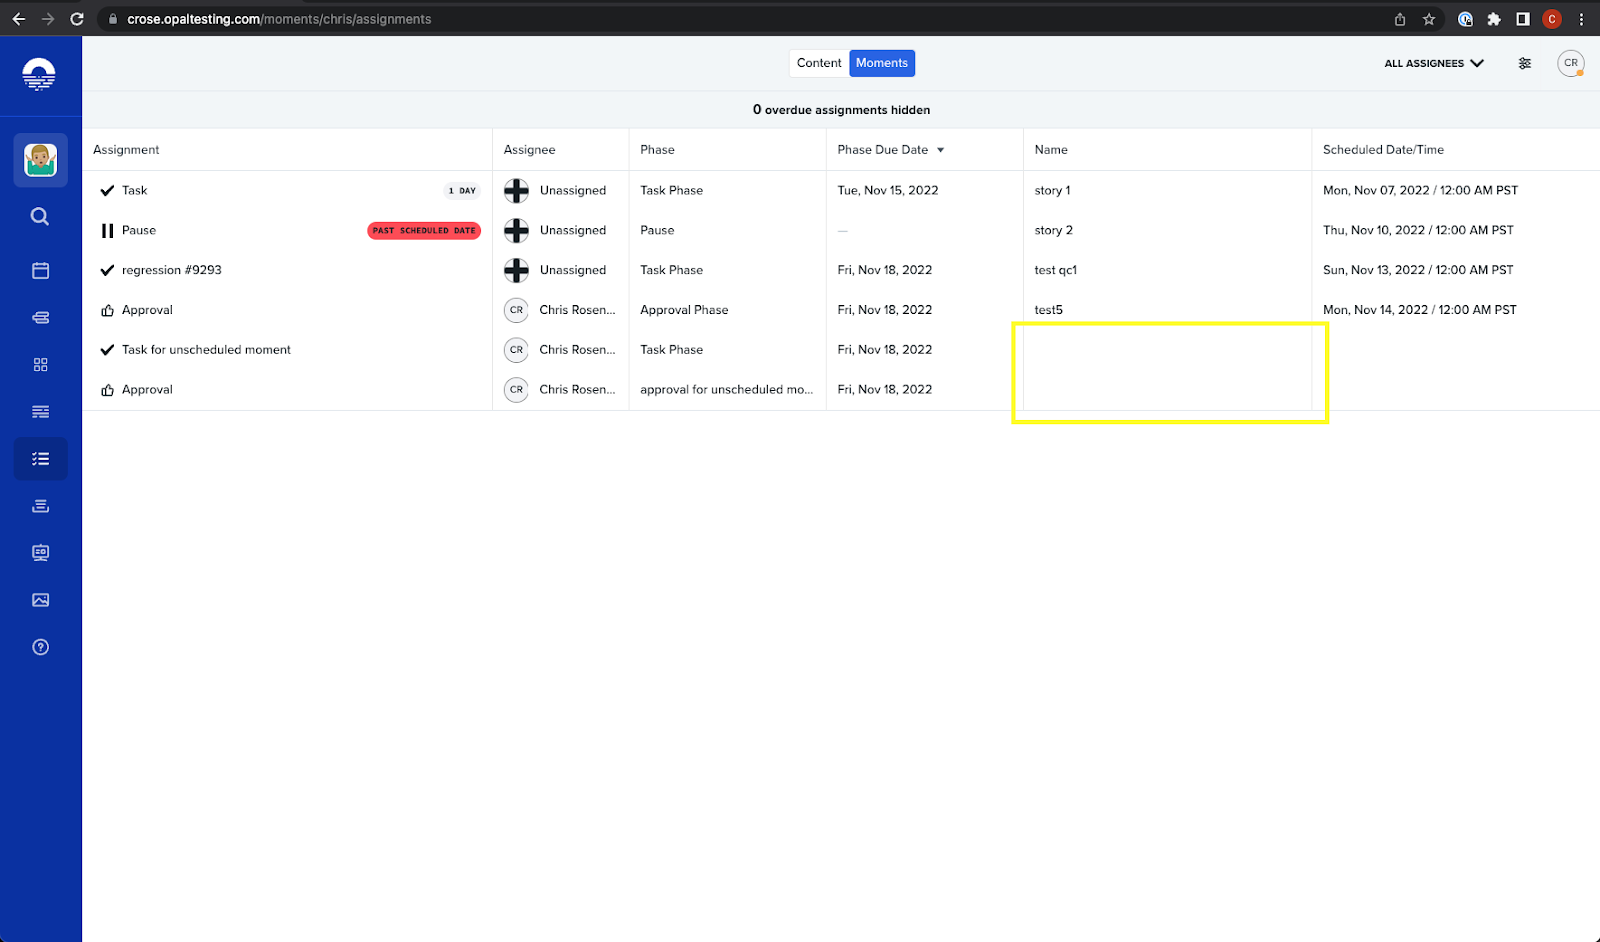Open the stacked cards view in the sidebar
The width and height of the screenshot is (1600, 942).
(40, 318)
